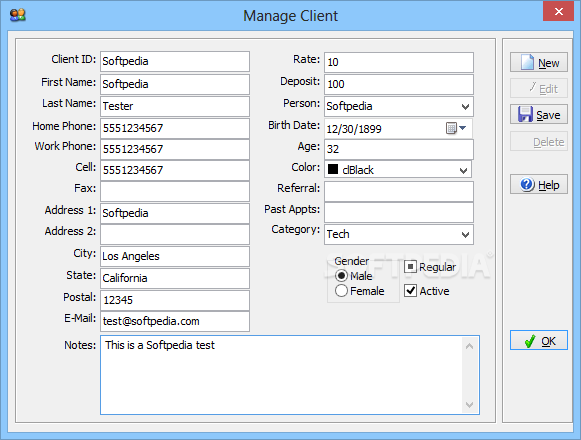Click the Birth Date value 12/30/1899
The image size is (581, 440).
pos(354,129)
